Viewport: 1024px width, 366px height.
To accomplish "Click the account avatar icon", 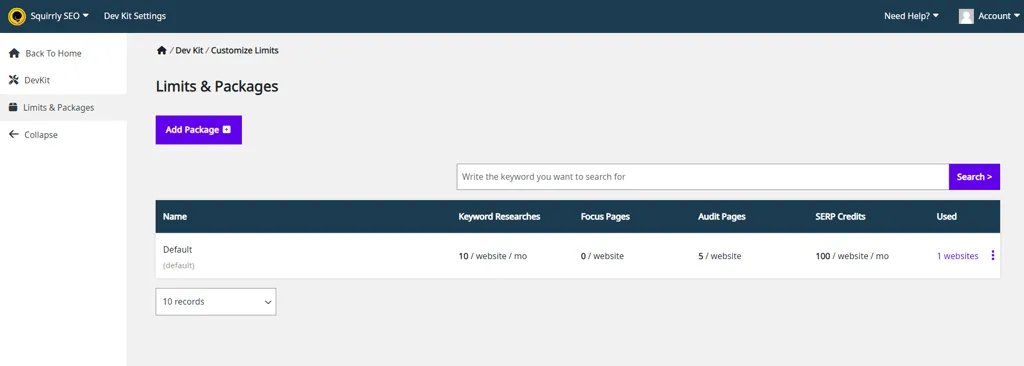I will click(967, 16).
